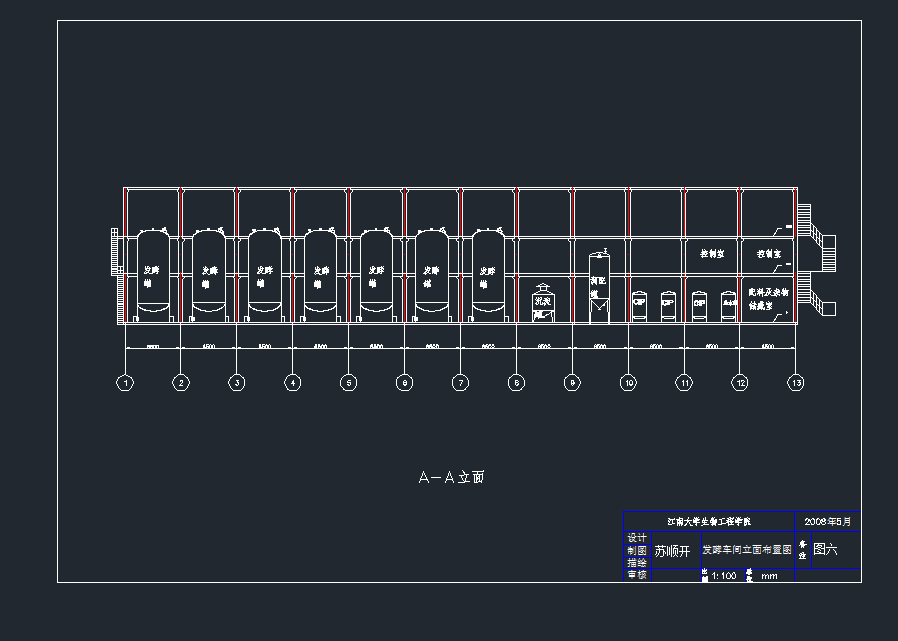The image size is (898, 641).
Task: Click the 控制室 label between axes 11 and 12
Action: click(x=712, y=255)
